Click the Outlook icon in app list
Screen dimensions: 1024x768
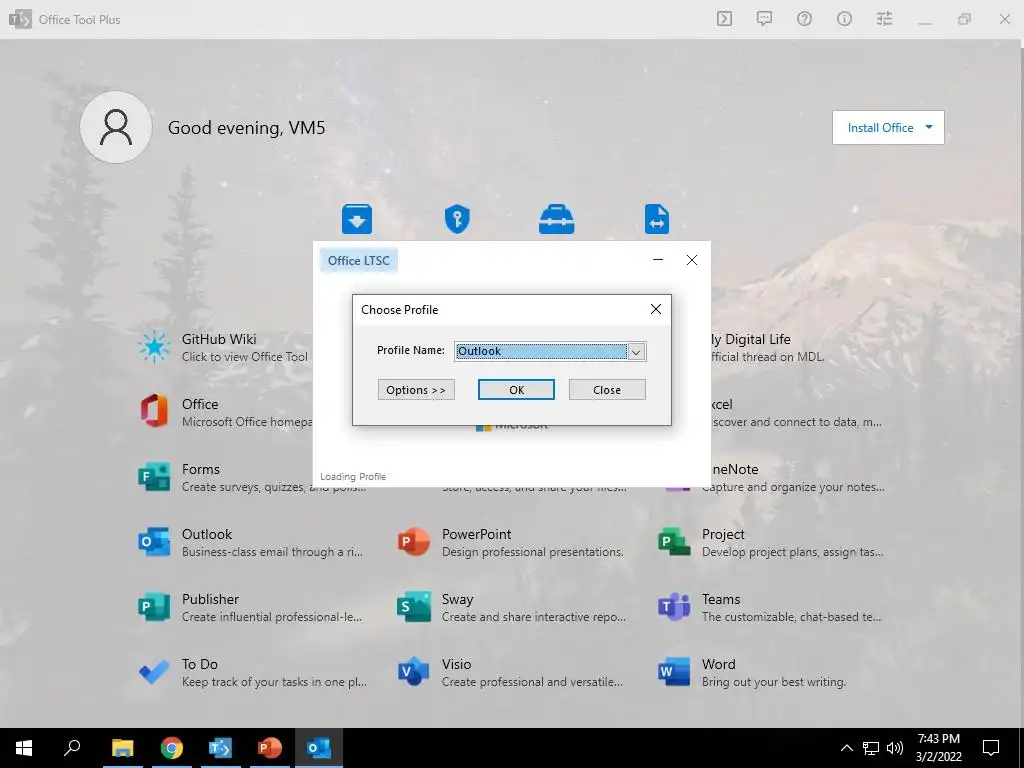point(154,541)
